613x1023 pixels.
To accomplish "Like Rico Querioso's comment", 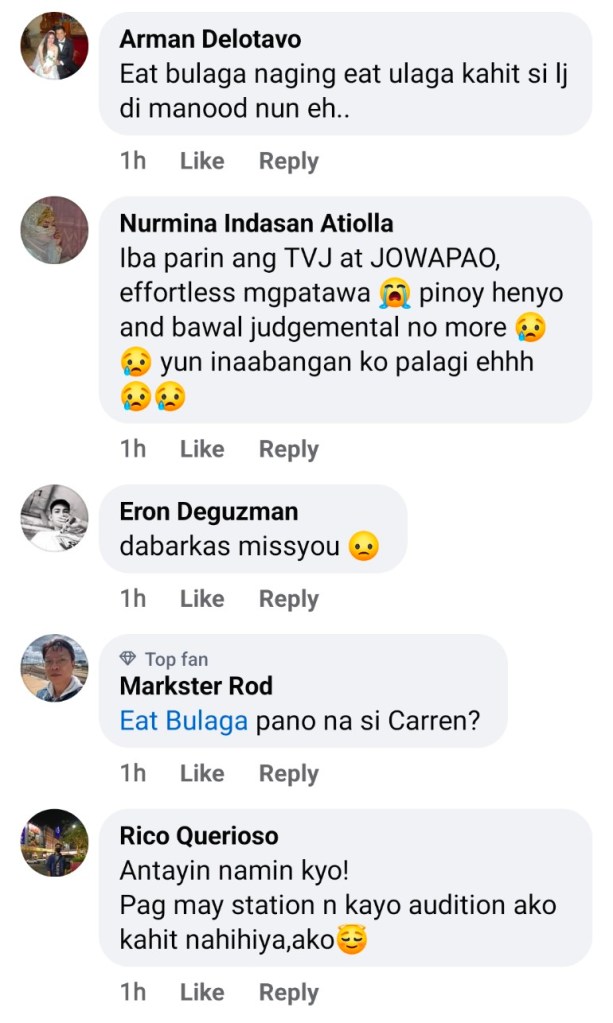I will coord(202,992).
